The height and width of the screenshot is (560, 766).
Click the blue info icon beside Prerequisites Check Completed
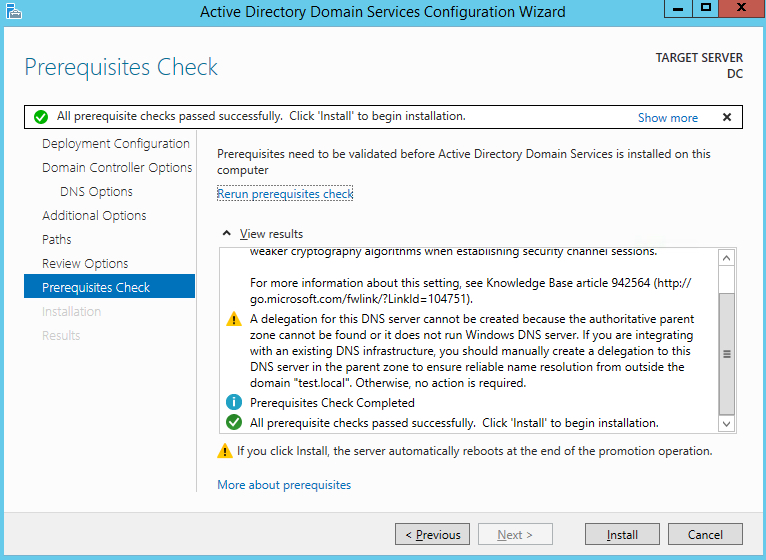[x=234, y=402]
